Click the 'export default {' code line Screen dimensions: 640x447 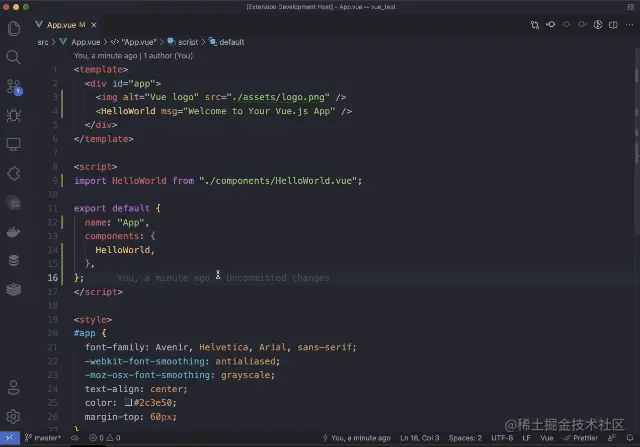[x=117, y=208]
